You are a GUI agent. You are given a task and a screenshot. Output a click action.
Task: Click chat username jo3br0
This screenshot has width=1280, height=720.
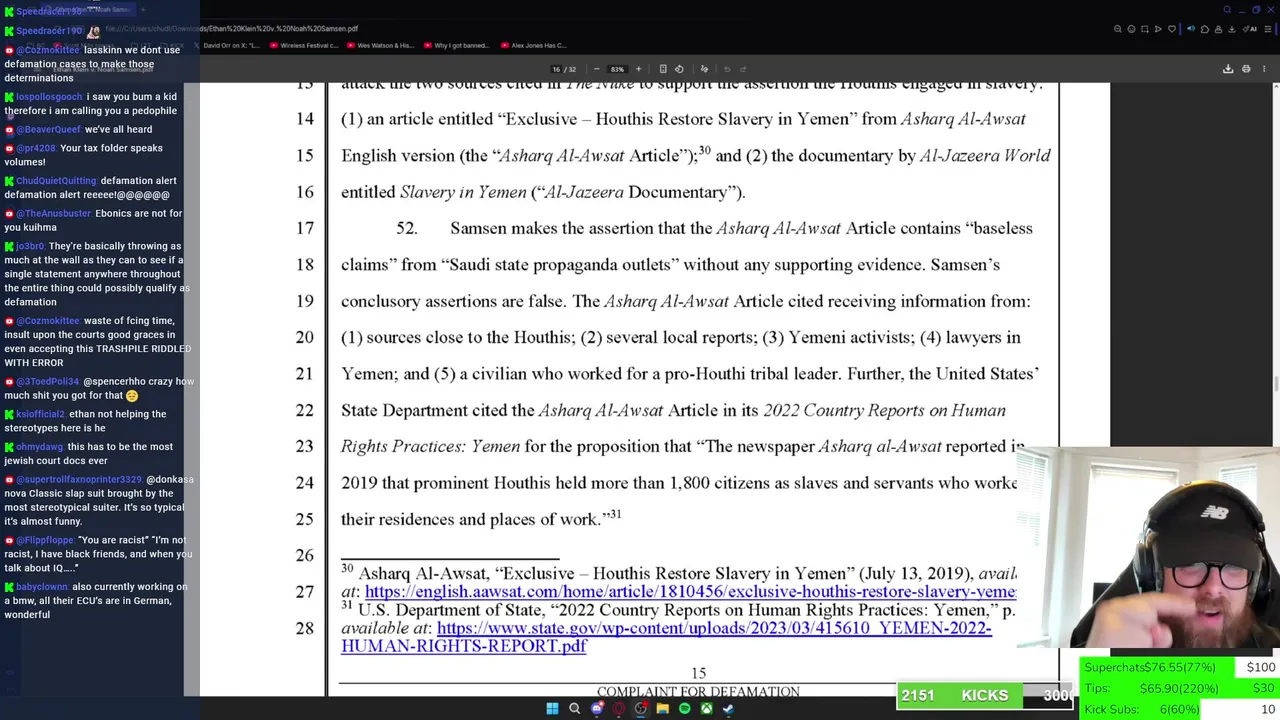point(31,246)
